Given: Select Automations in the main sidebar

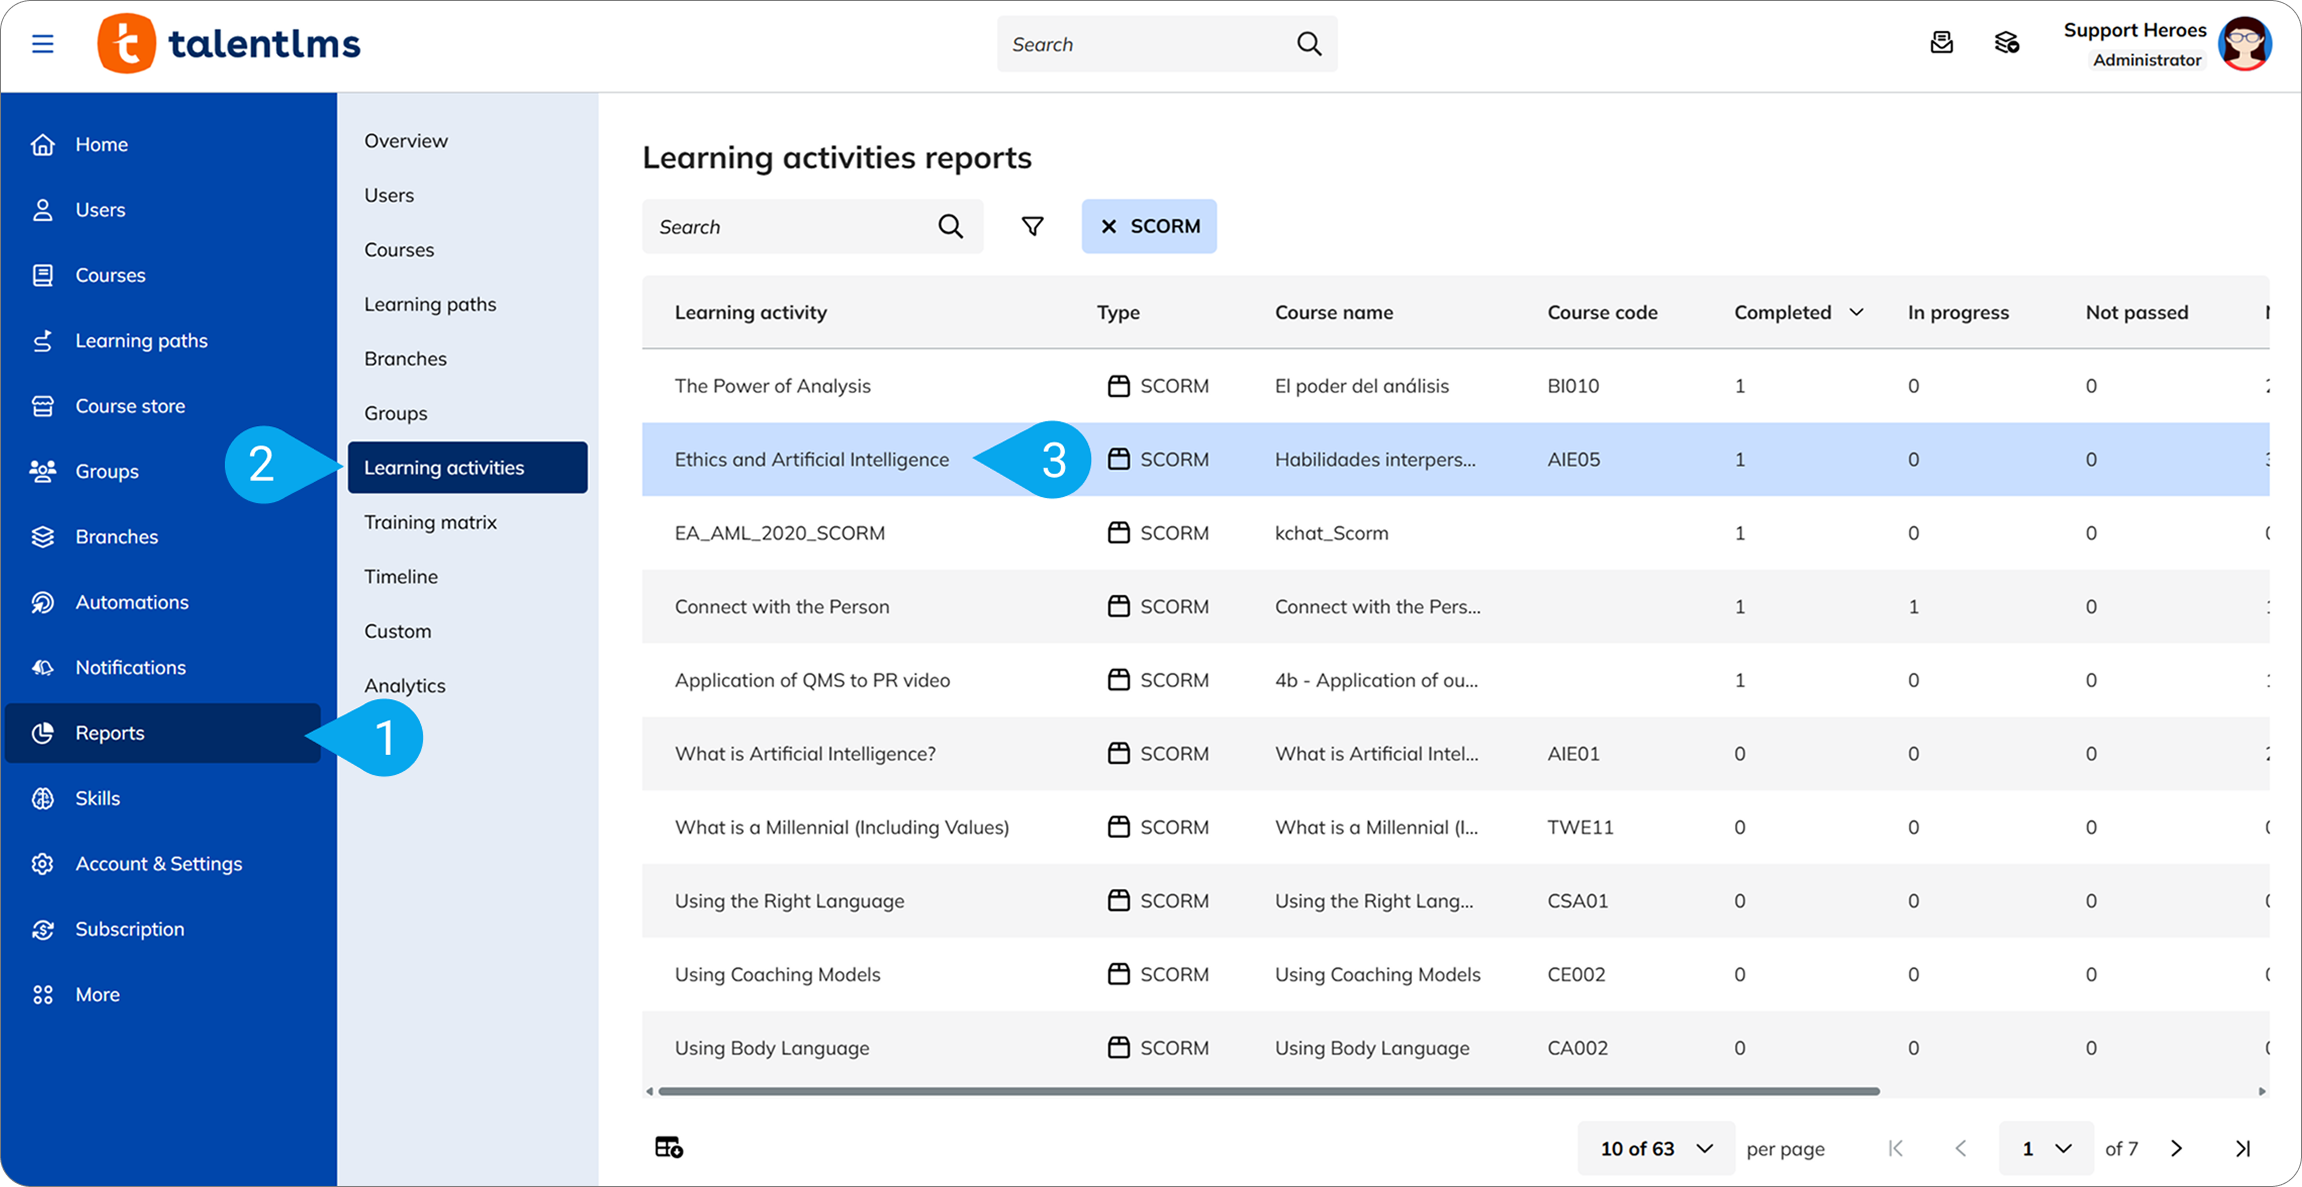Looking at the screenshot, I should [x=131, y=602].
